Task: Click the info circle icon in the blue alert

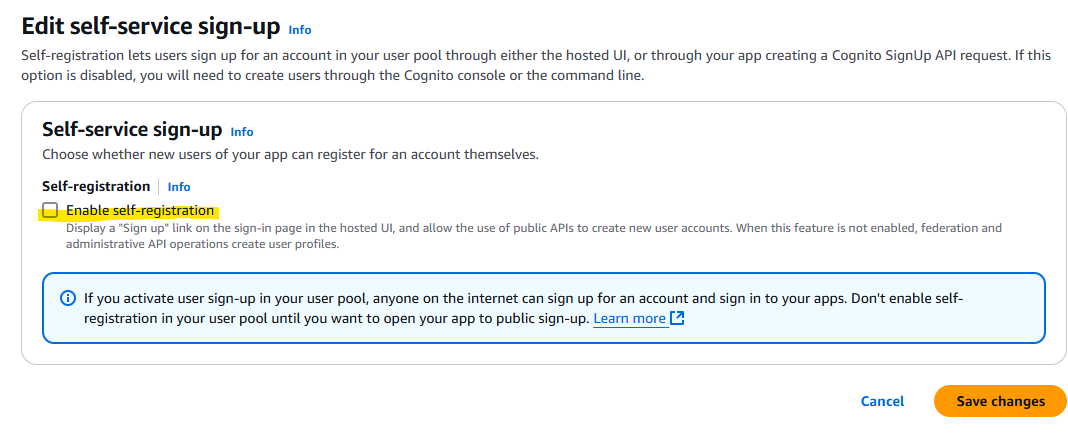Action: (x=68, y=298)
